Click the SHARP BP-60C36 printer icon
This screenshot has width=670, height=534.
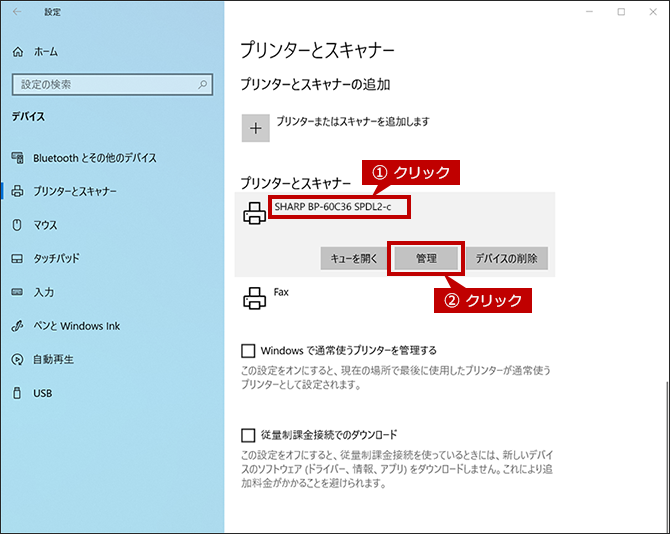[x=255, y=213]
